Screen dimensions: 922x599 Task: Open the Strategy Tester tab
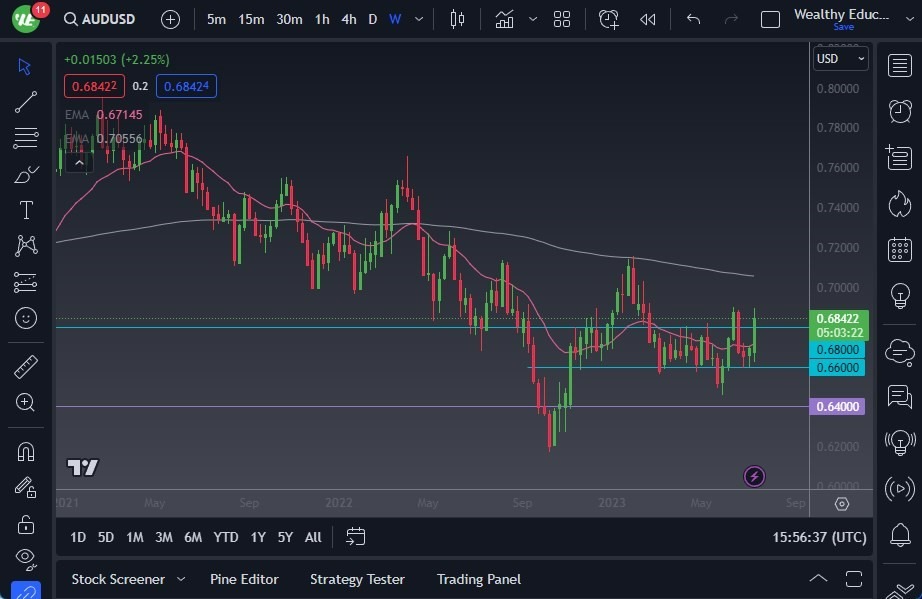tap(357, 578)
